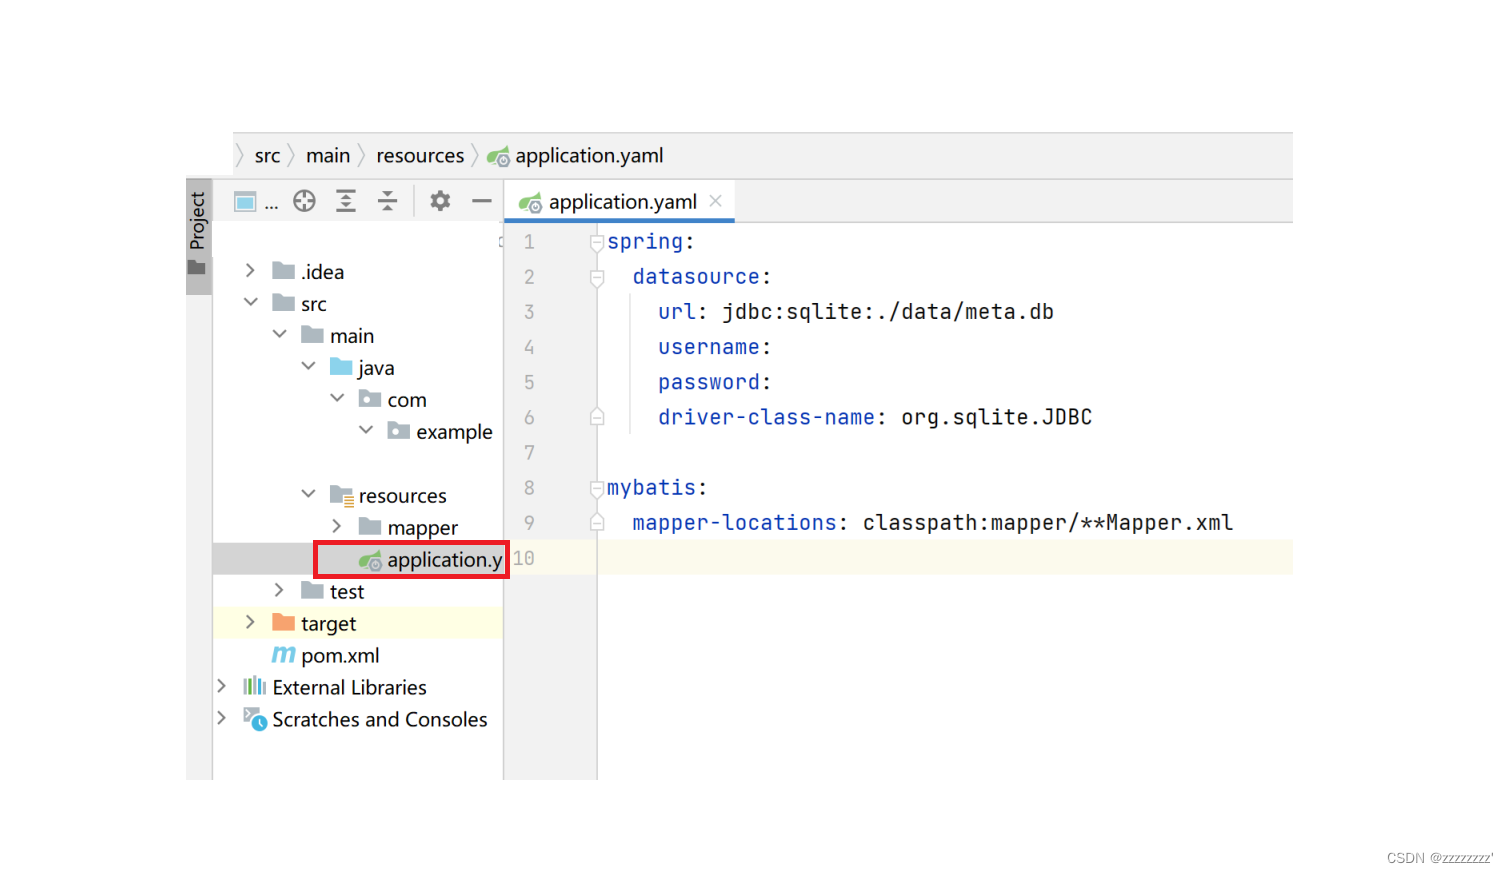Expand Scratches and Consoles chevron
The height and width of the screenshot is (873, 1508).
click(x=221, y=719)
